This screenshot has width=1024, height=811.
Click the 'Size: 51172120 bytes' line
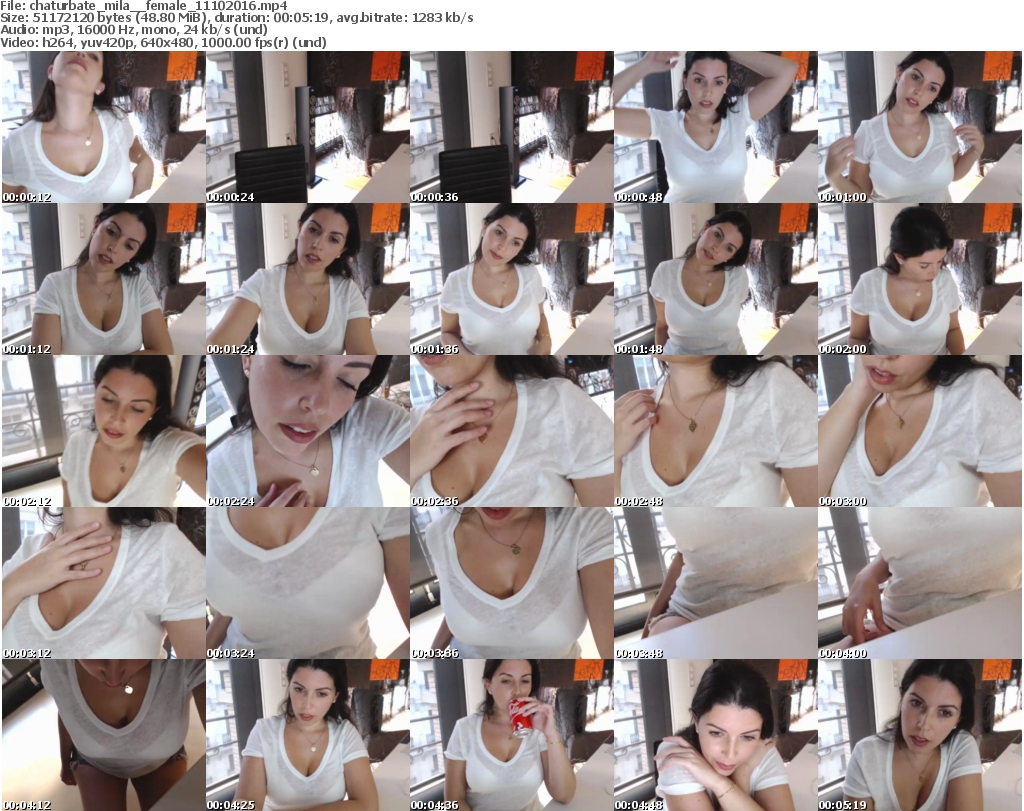tap(237, 18)
